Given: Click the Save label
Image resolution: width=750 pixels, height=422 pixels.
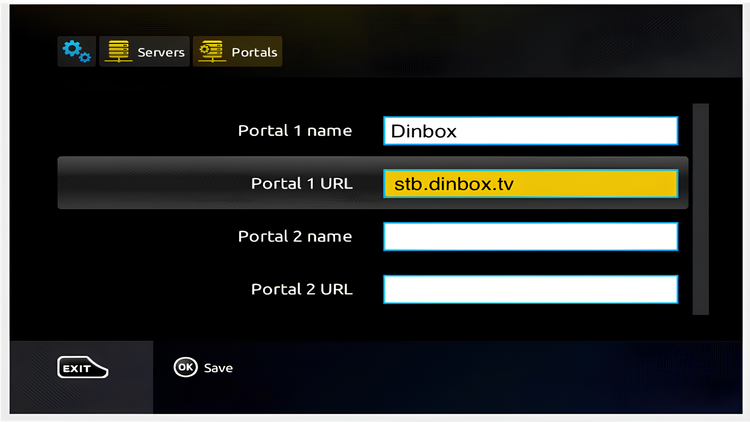Looking at the screenshot, I should 218,368.
